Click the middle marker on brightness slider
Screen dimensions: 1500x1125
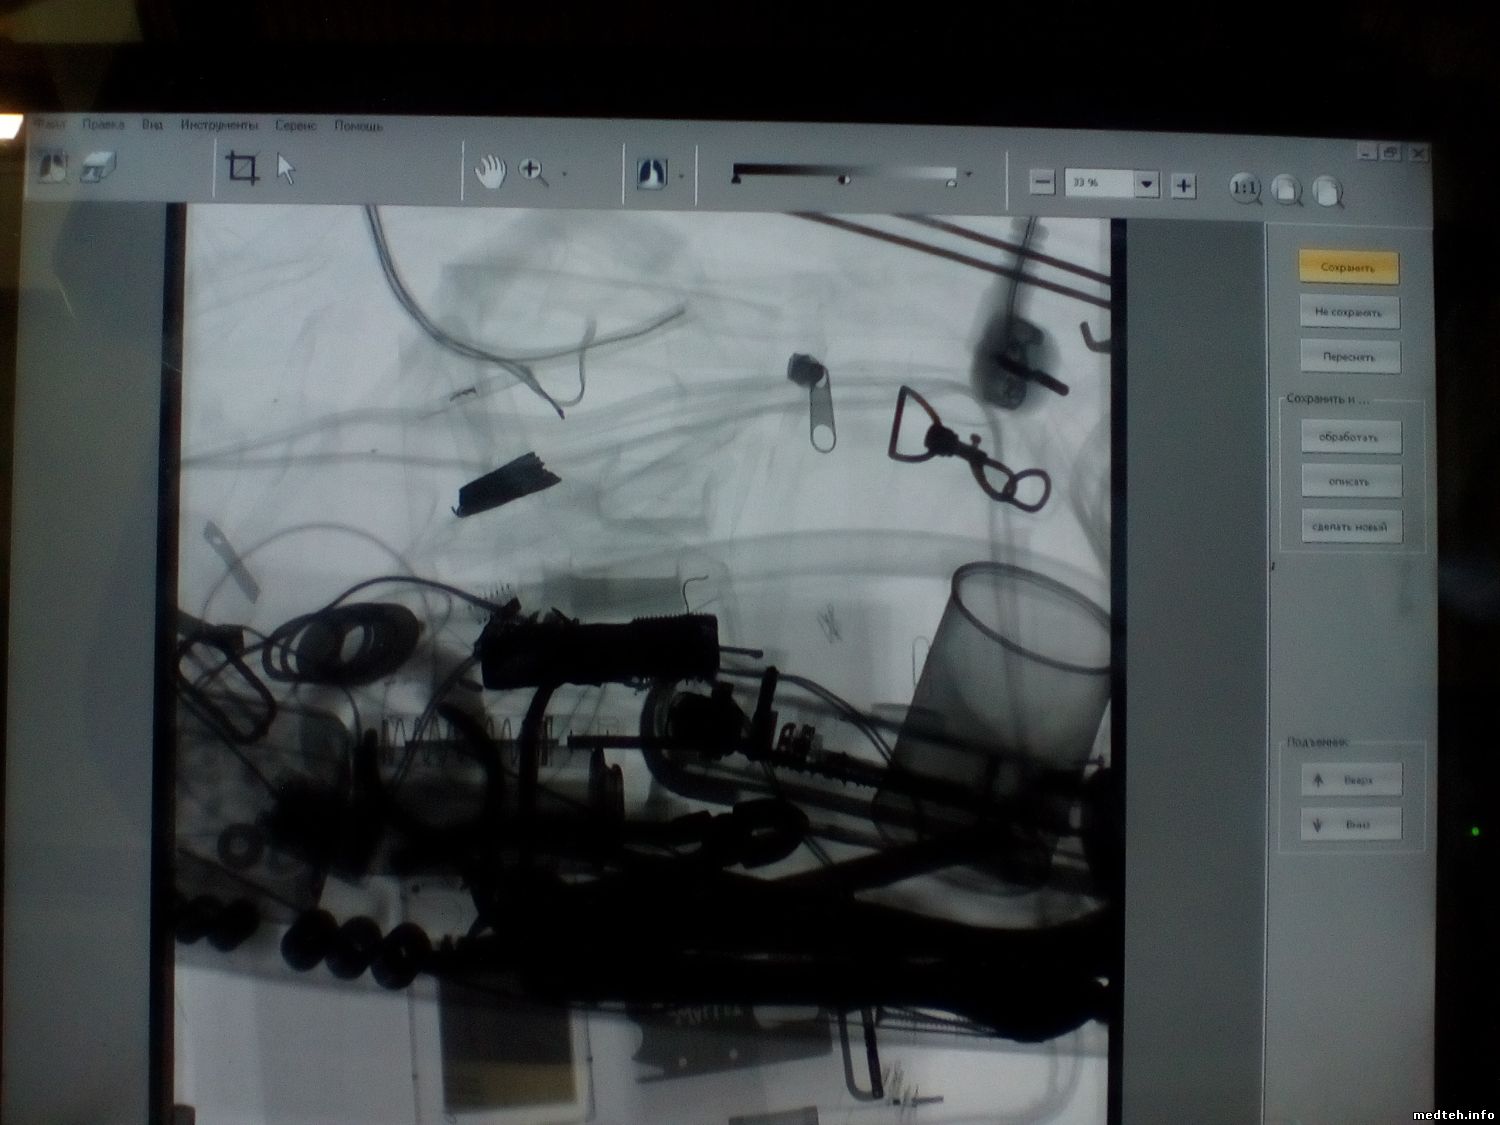tap(845, 180)
